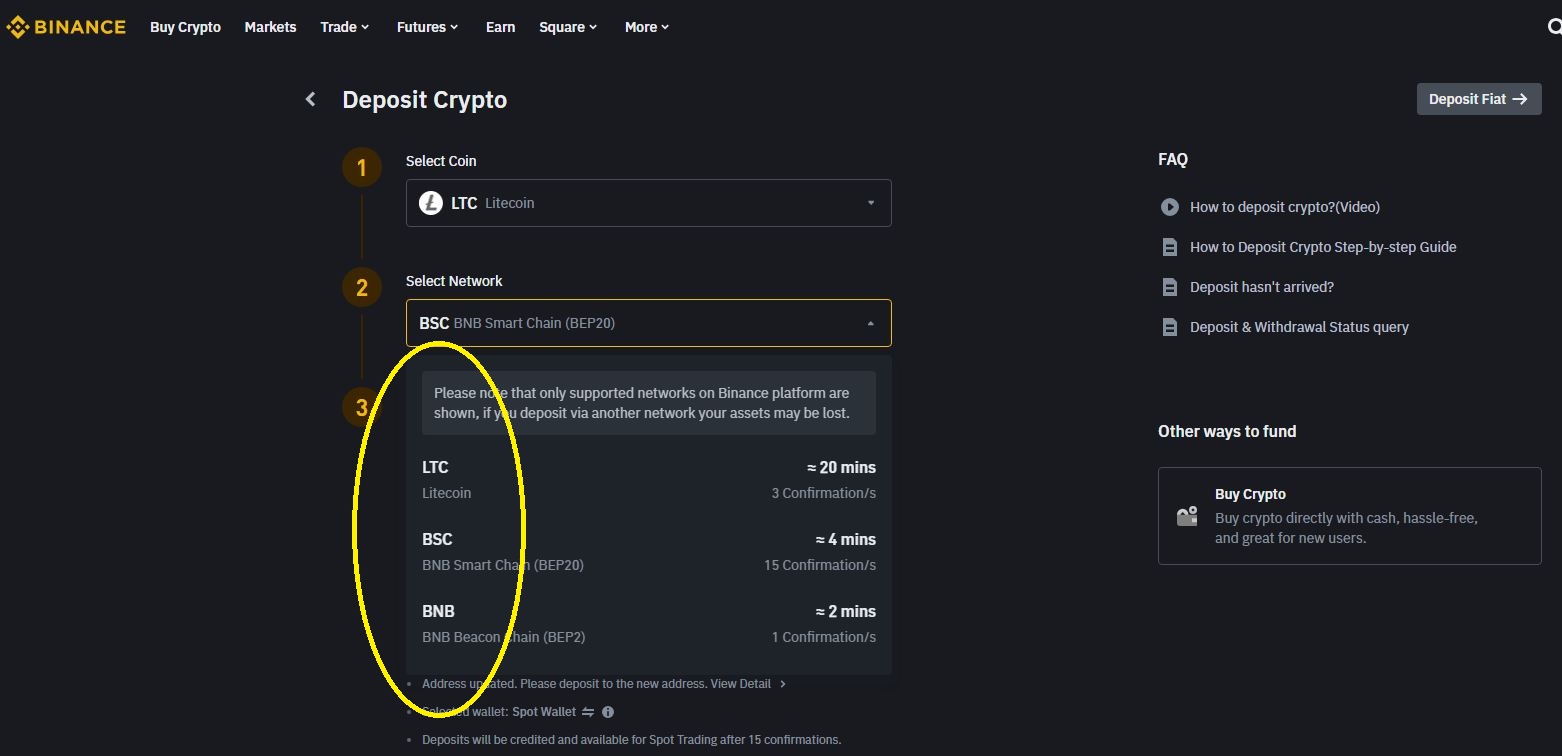Open the Select Coin dropdown arrow
Screen dimensions: 1562x756
(x=870, y=203)
